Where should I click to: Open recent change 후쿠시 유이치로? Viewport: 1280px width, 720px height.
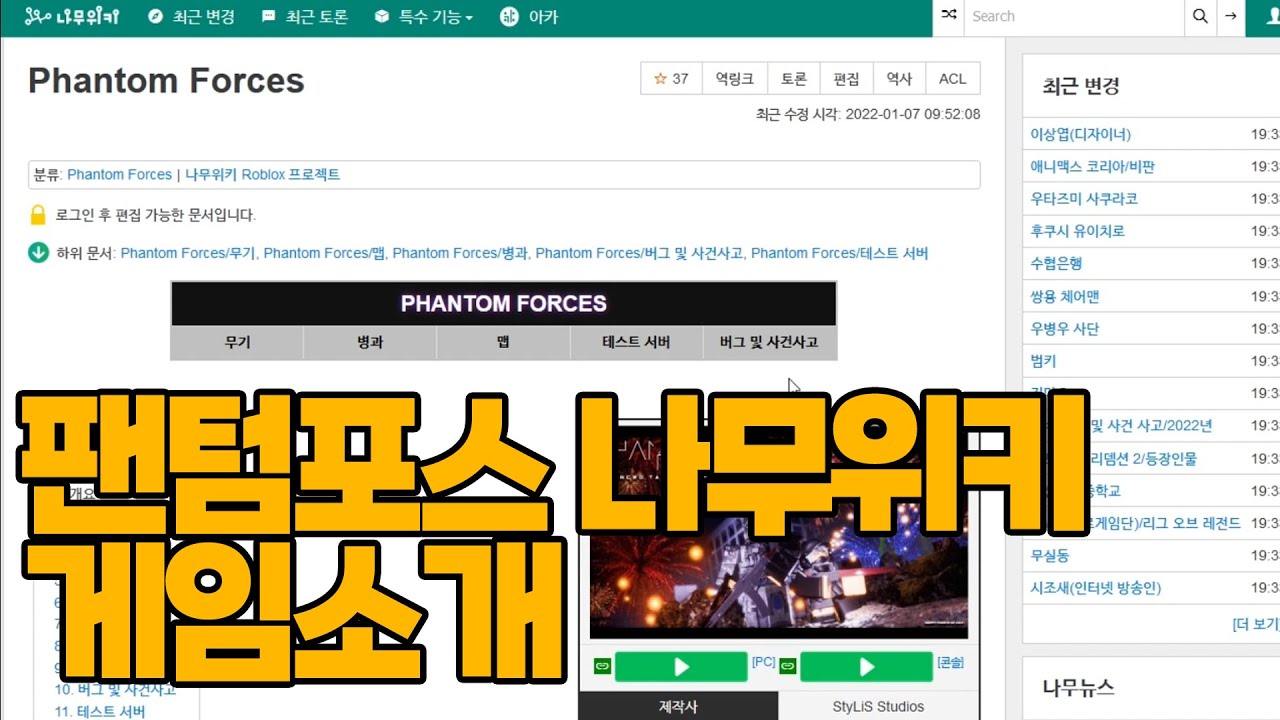point(1078,231)
